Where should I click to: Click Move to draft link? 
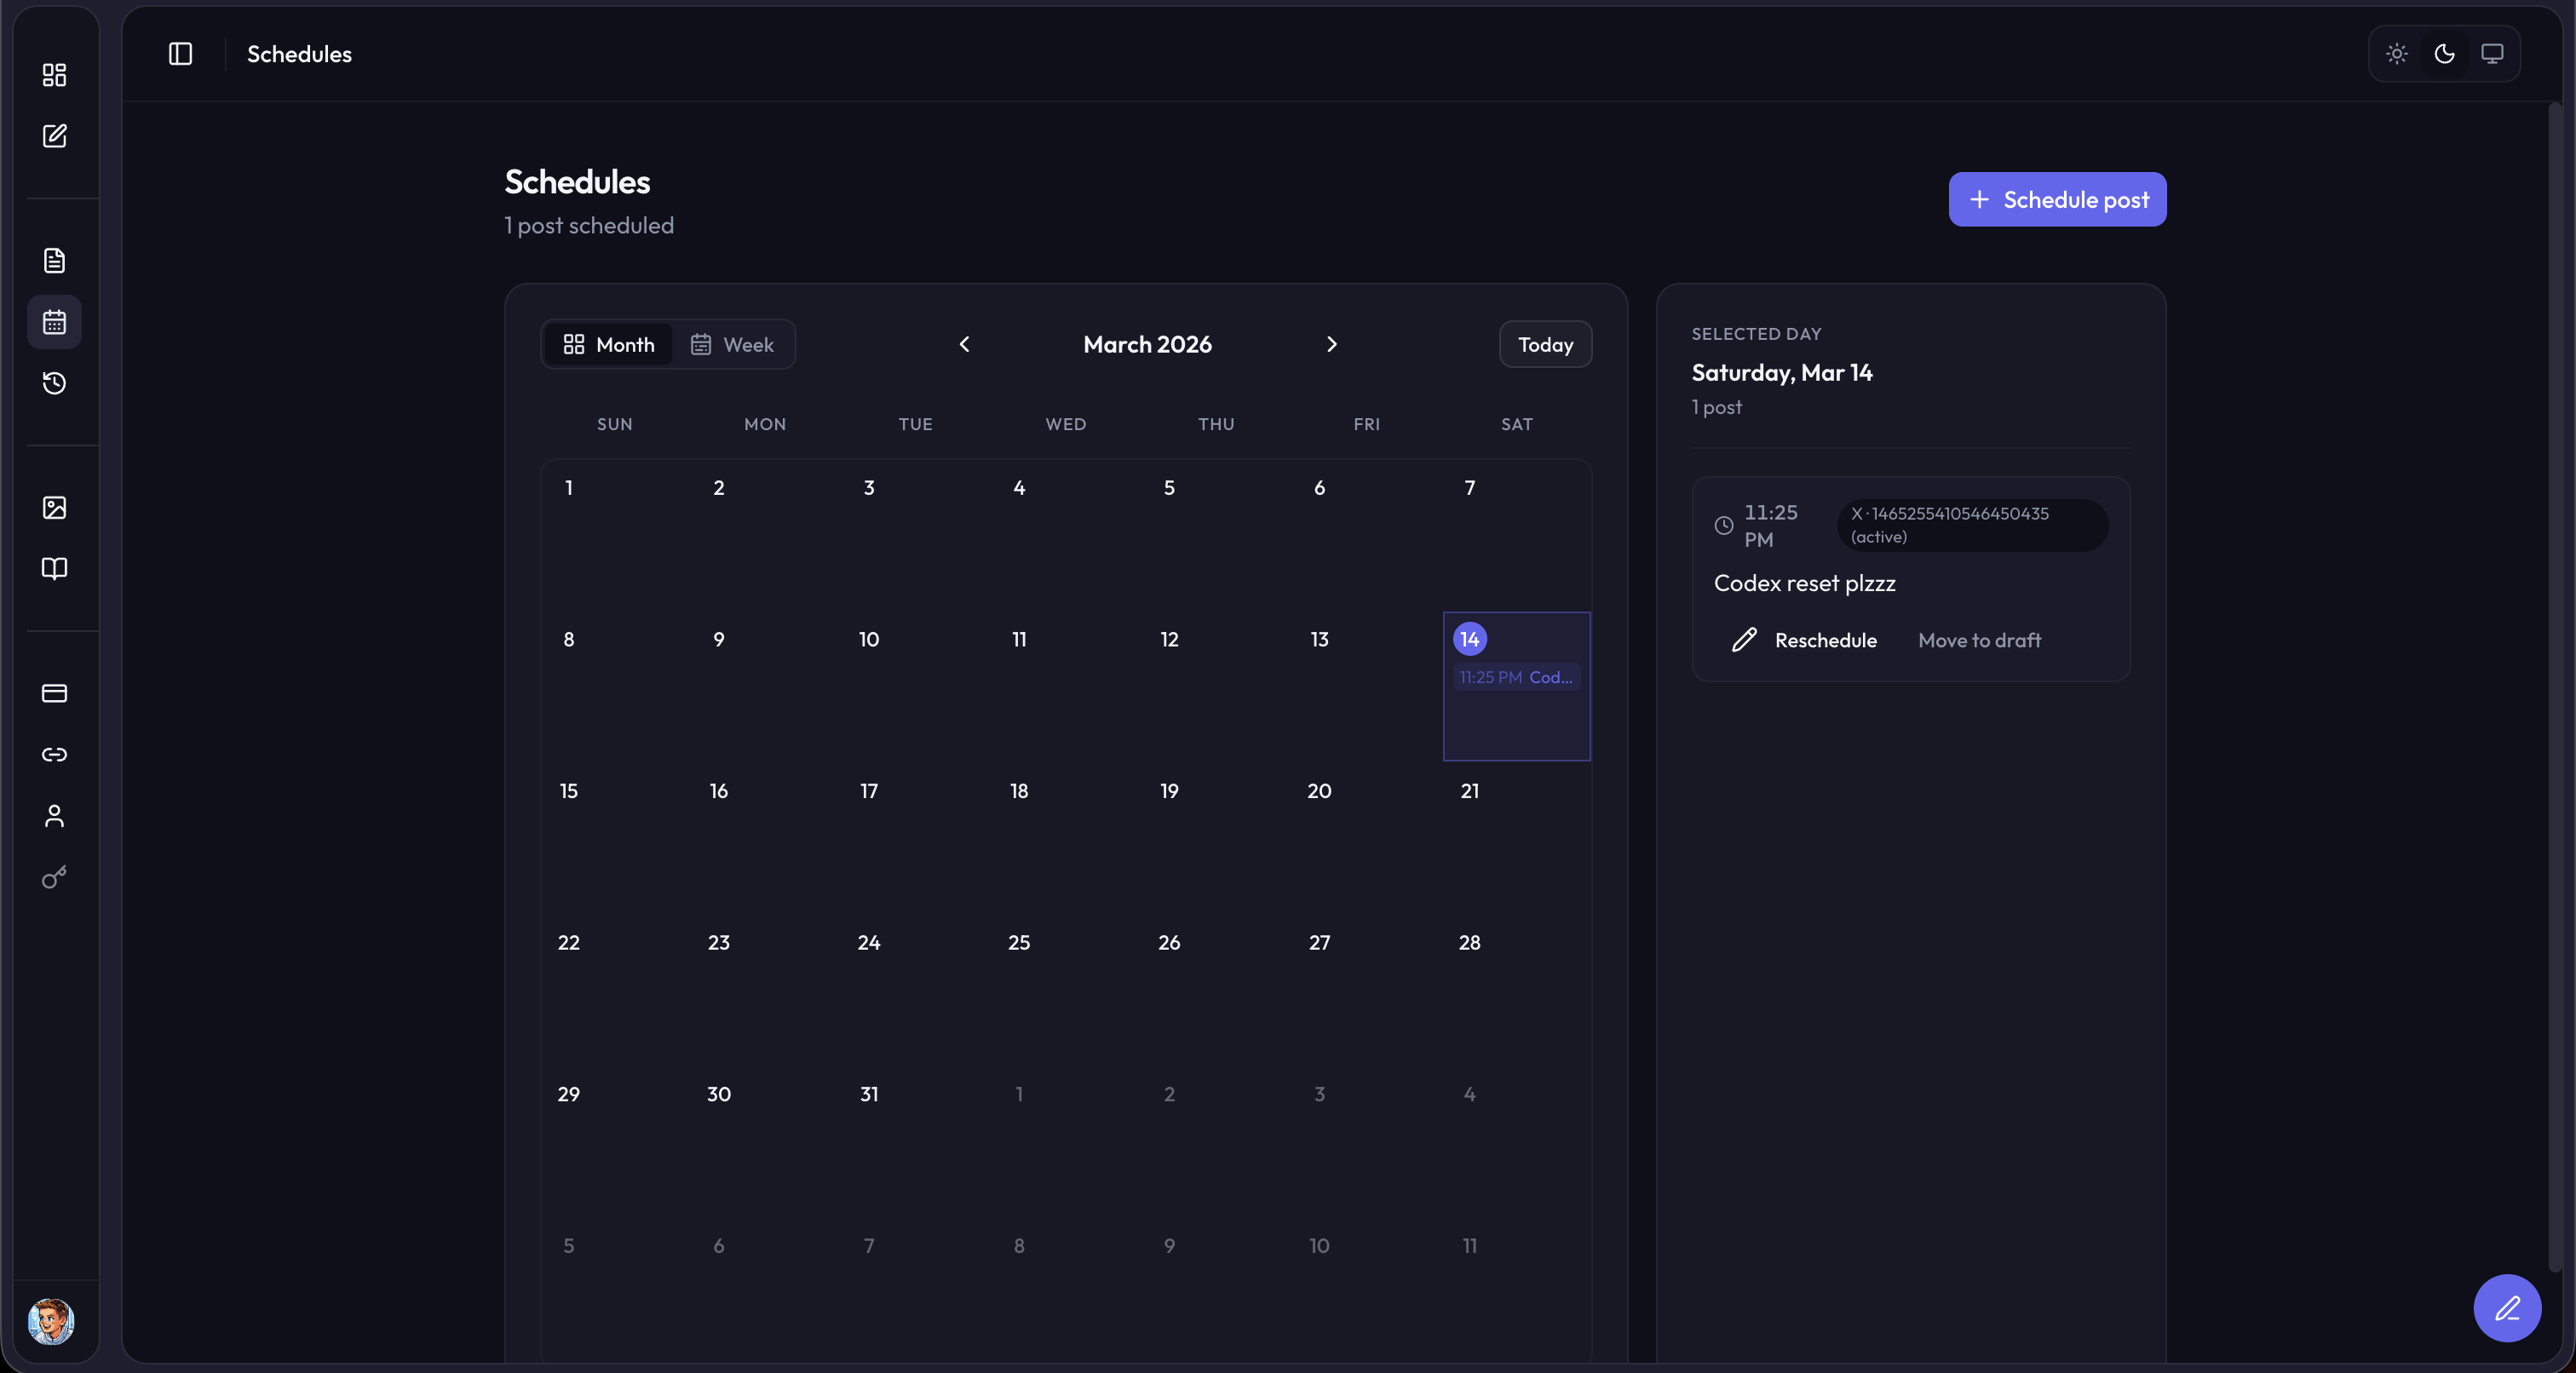coord(1979,640)
